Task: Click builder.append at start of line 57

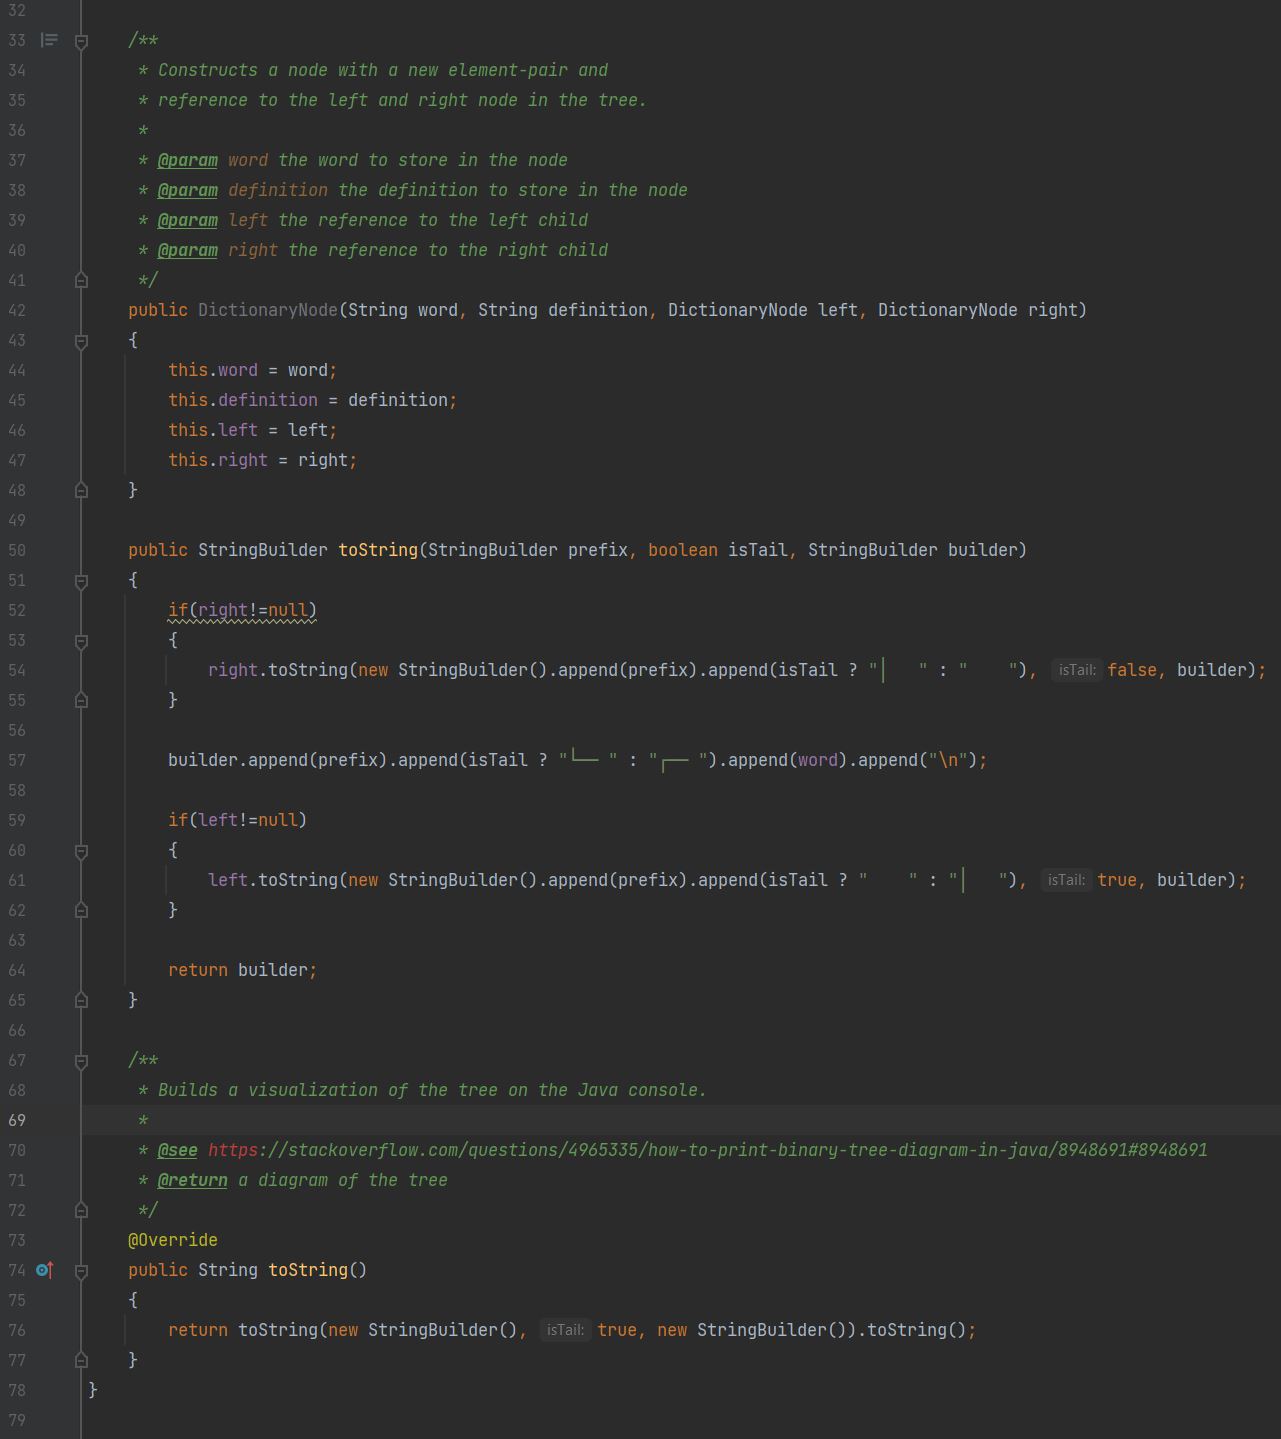Action: [x=238, y=760]
